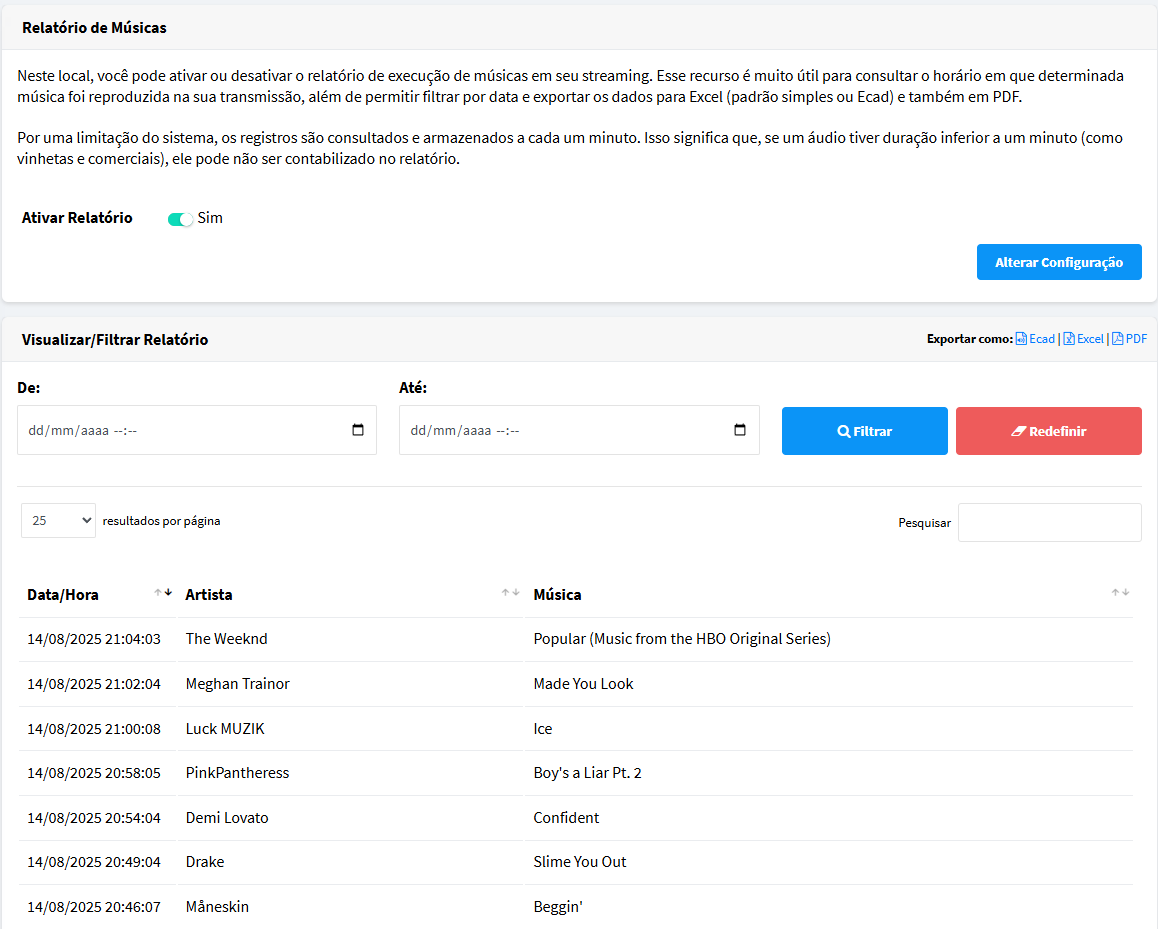Viewport: 1158px width, 929px height.
Task: Sort table by Música header
Action: (x=557, y=594)
